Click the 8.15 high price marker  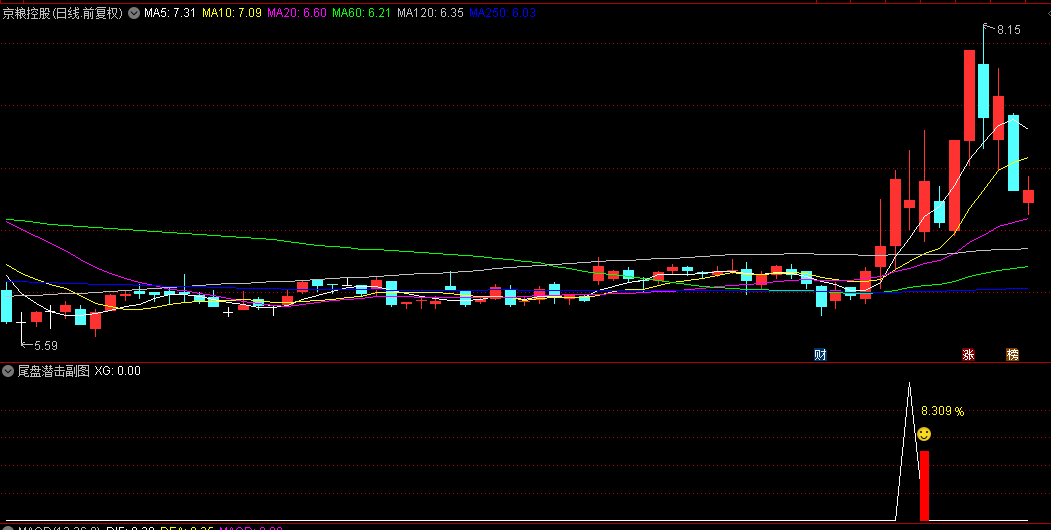[x=1008, y=30]
